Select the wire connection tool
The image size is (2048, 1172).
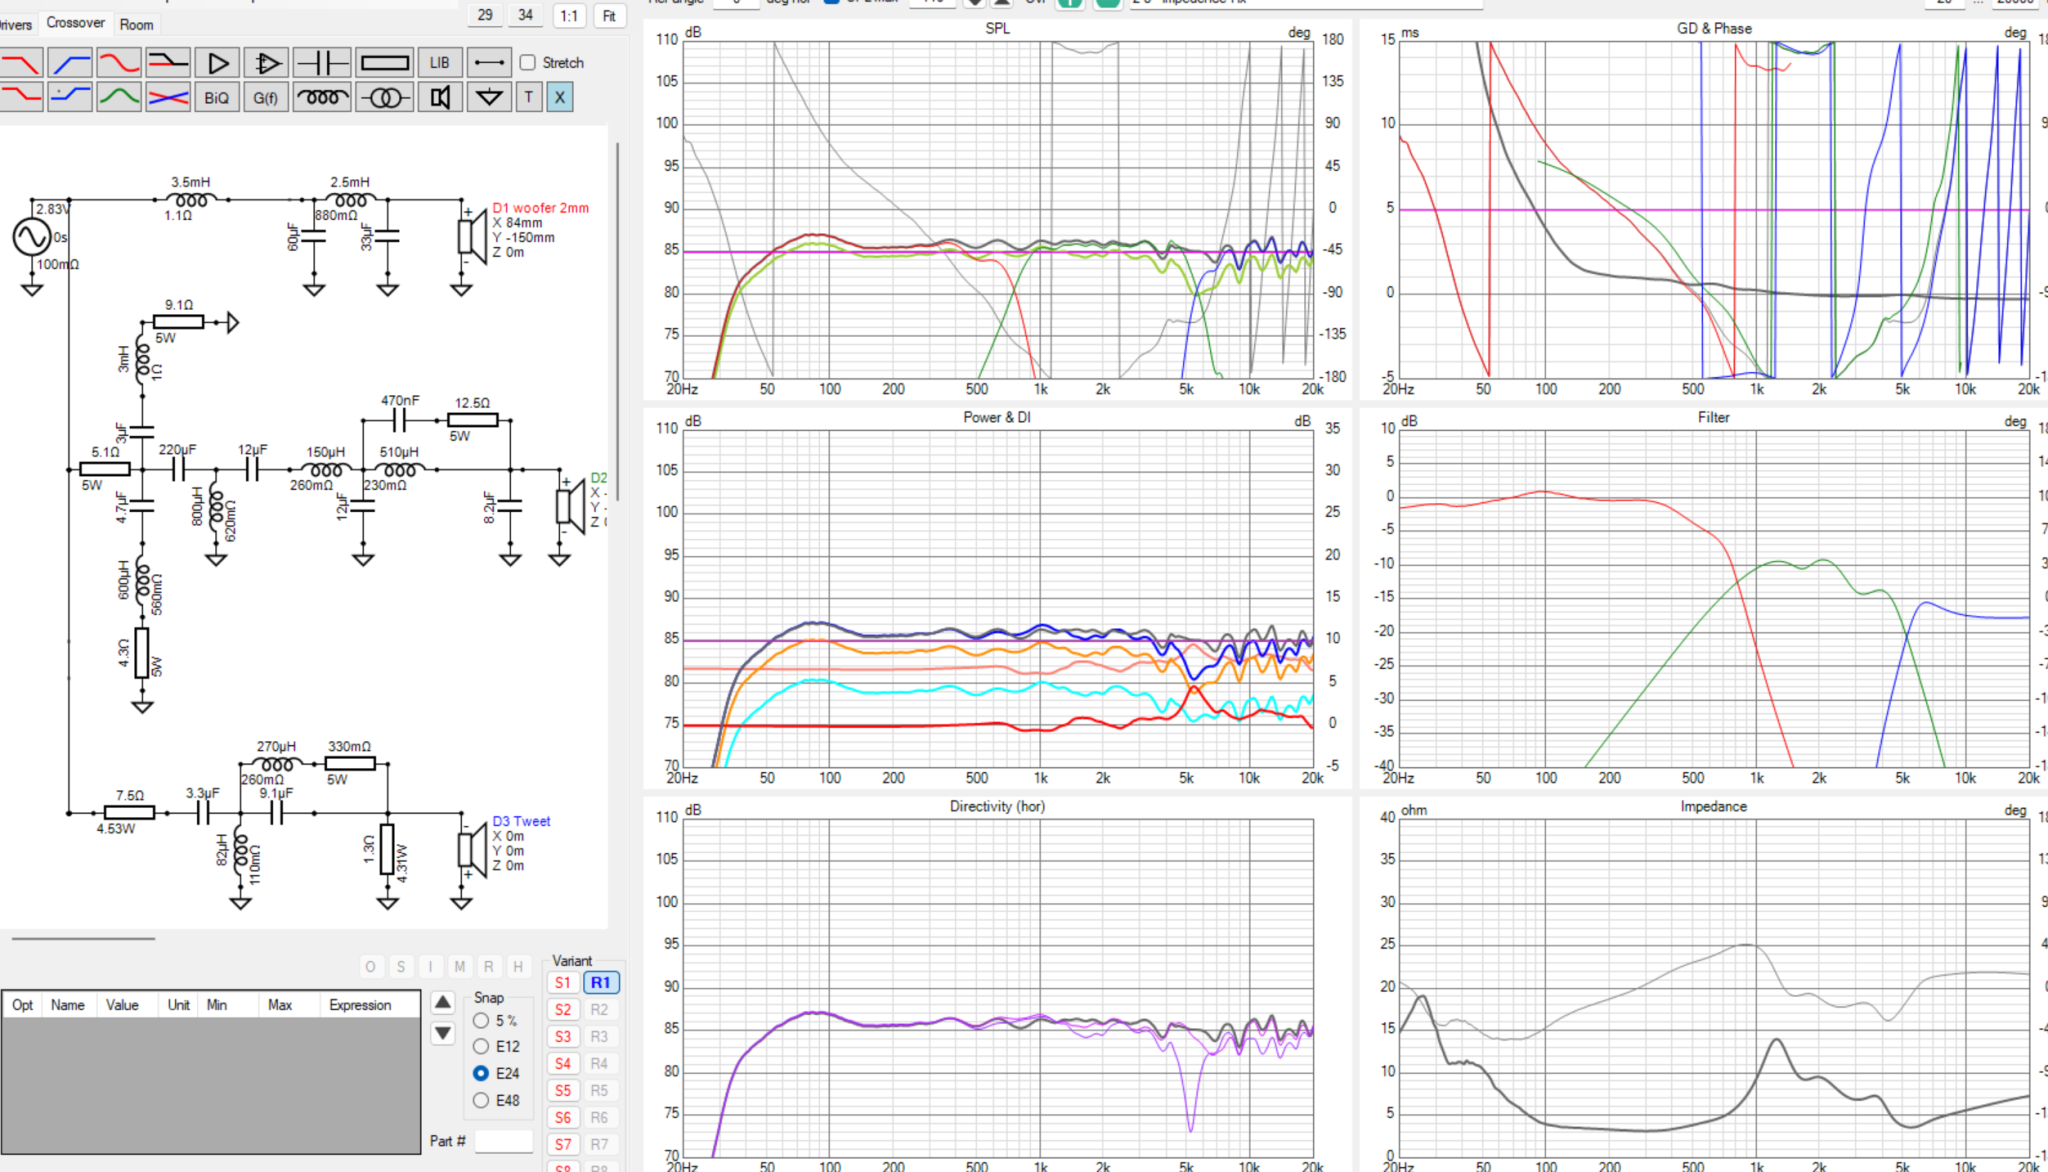489,63
